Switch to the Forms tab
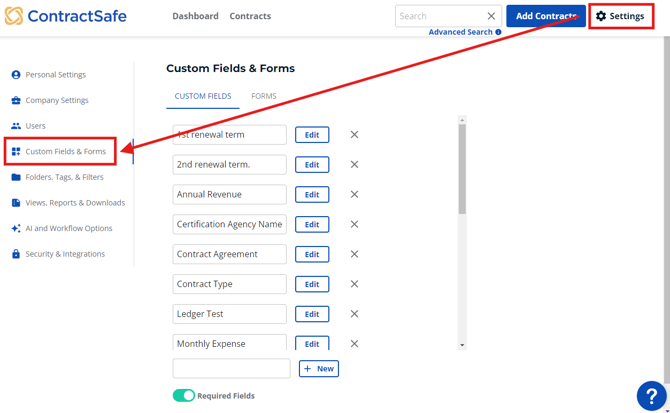The image size is (670, 413). pyautogui.click(x=264, y=96)
